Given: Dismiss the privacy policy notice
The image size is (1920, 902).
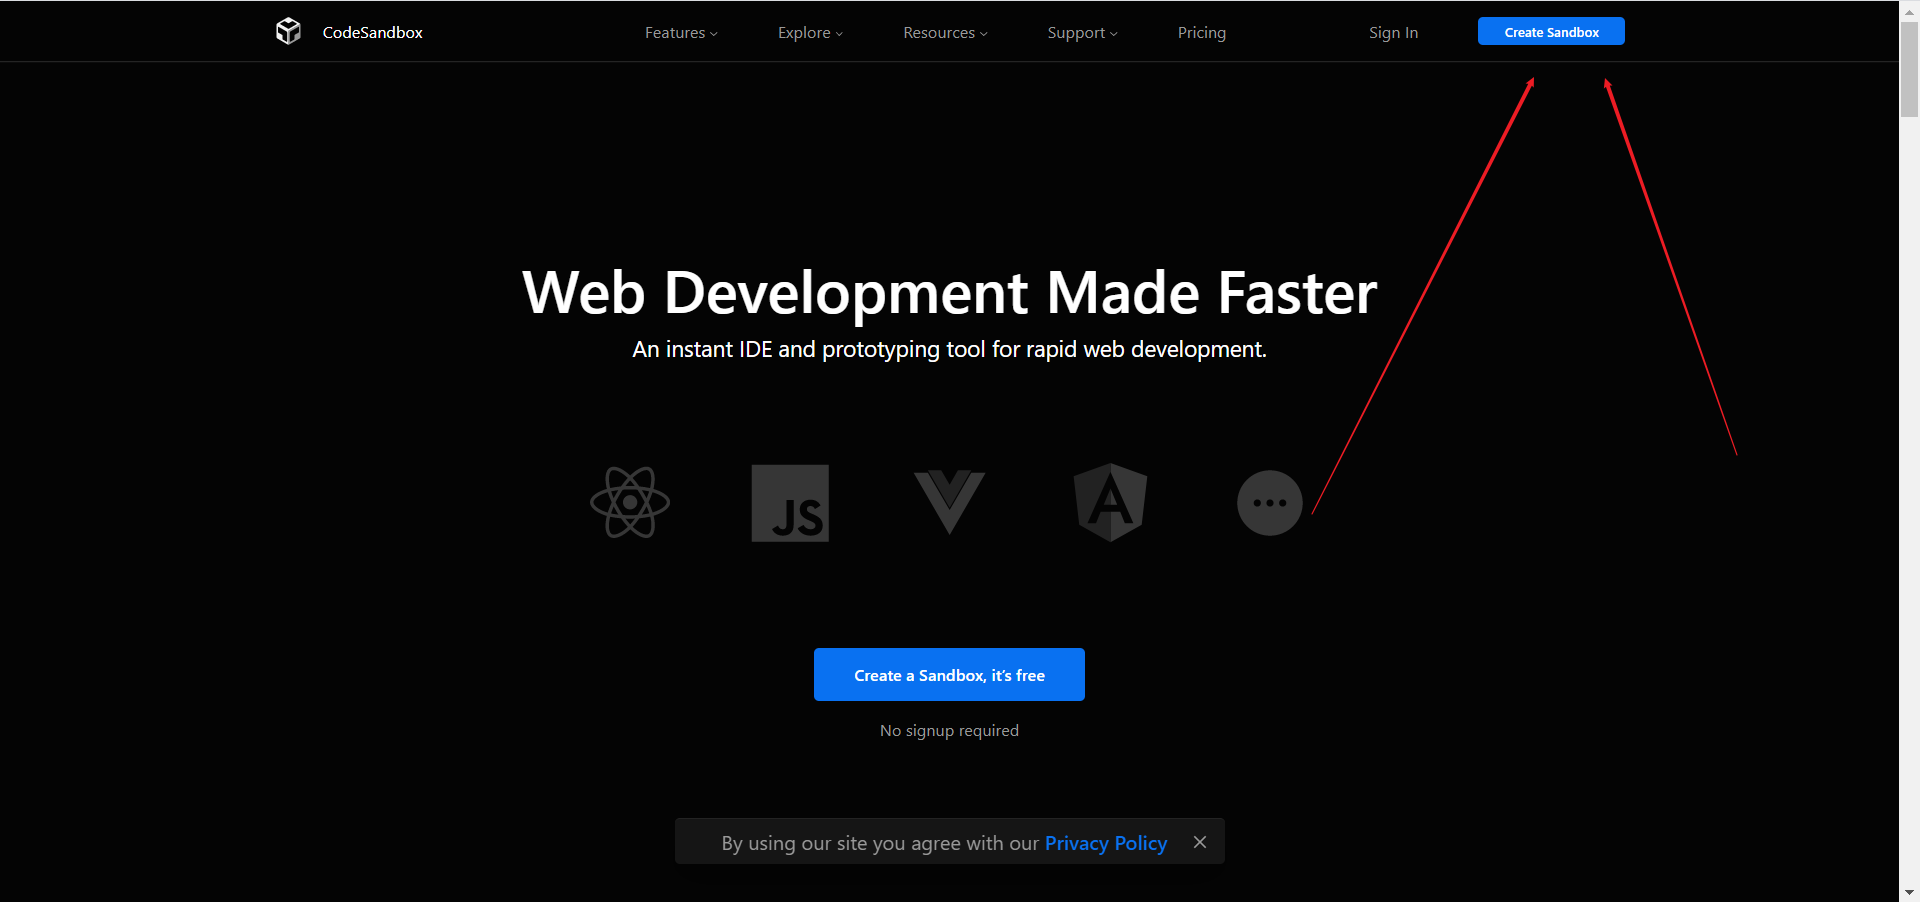Looking at the screenshot, I should [1200, 842].
